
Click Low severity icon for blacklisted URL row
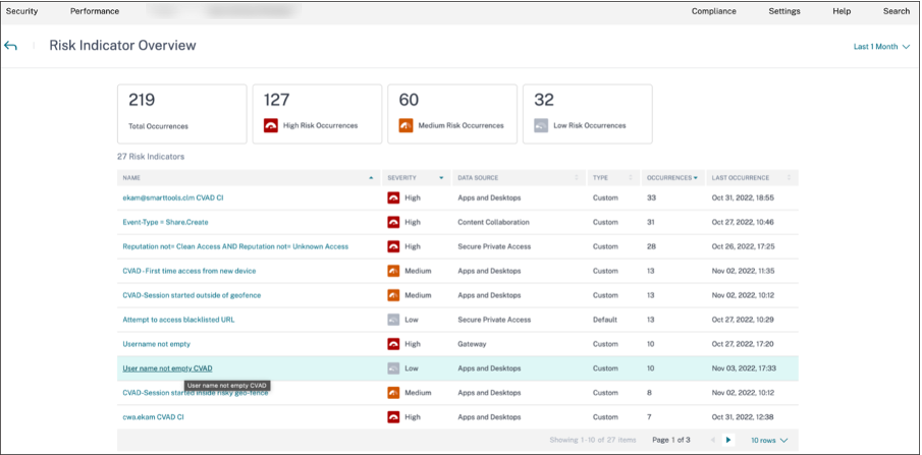tap(394, 320)
